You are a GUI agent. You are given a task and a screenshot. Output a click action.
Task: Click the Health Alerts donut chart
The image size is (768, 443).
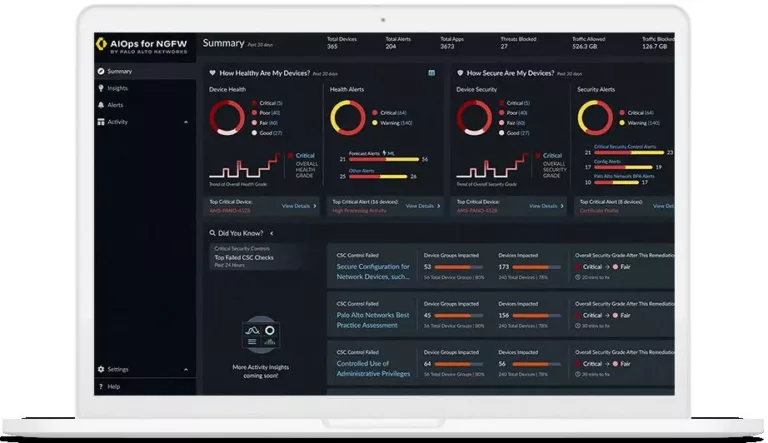[348, 118]
